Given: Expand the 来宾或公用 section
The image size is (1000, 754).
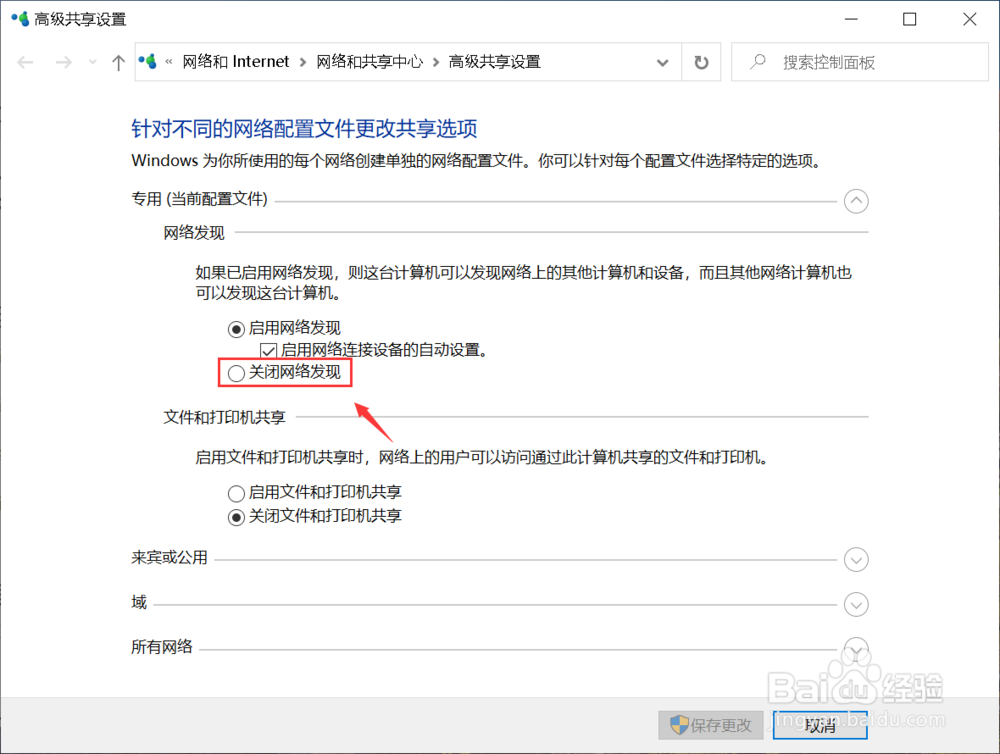Looking at the screenshot, I should point(856,559).
